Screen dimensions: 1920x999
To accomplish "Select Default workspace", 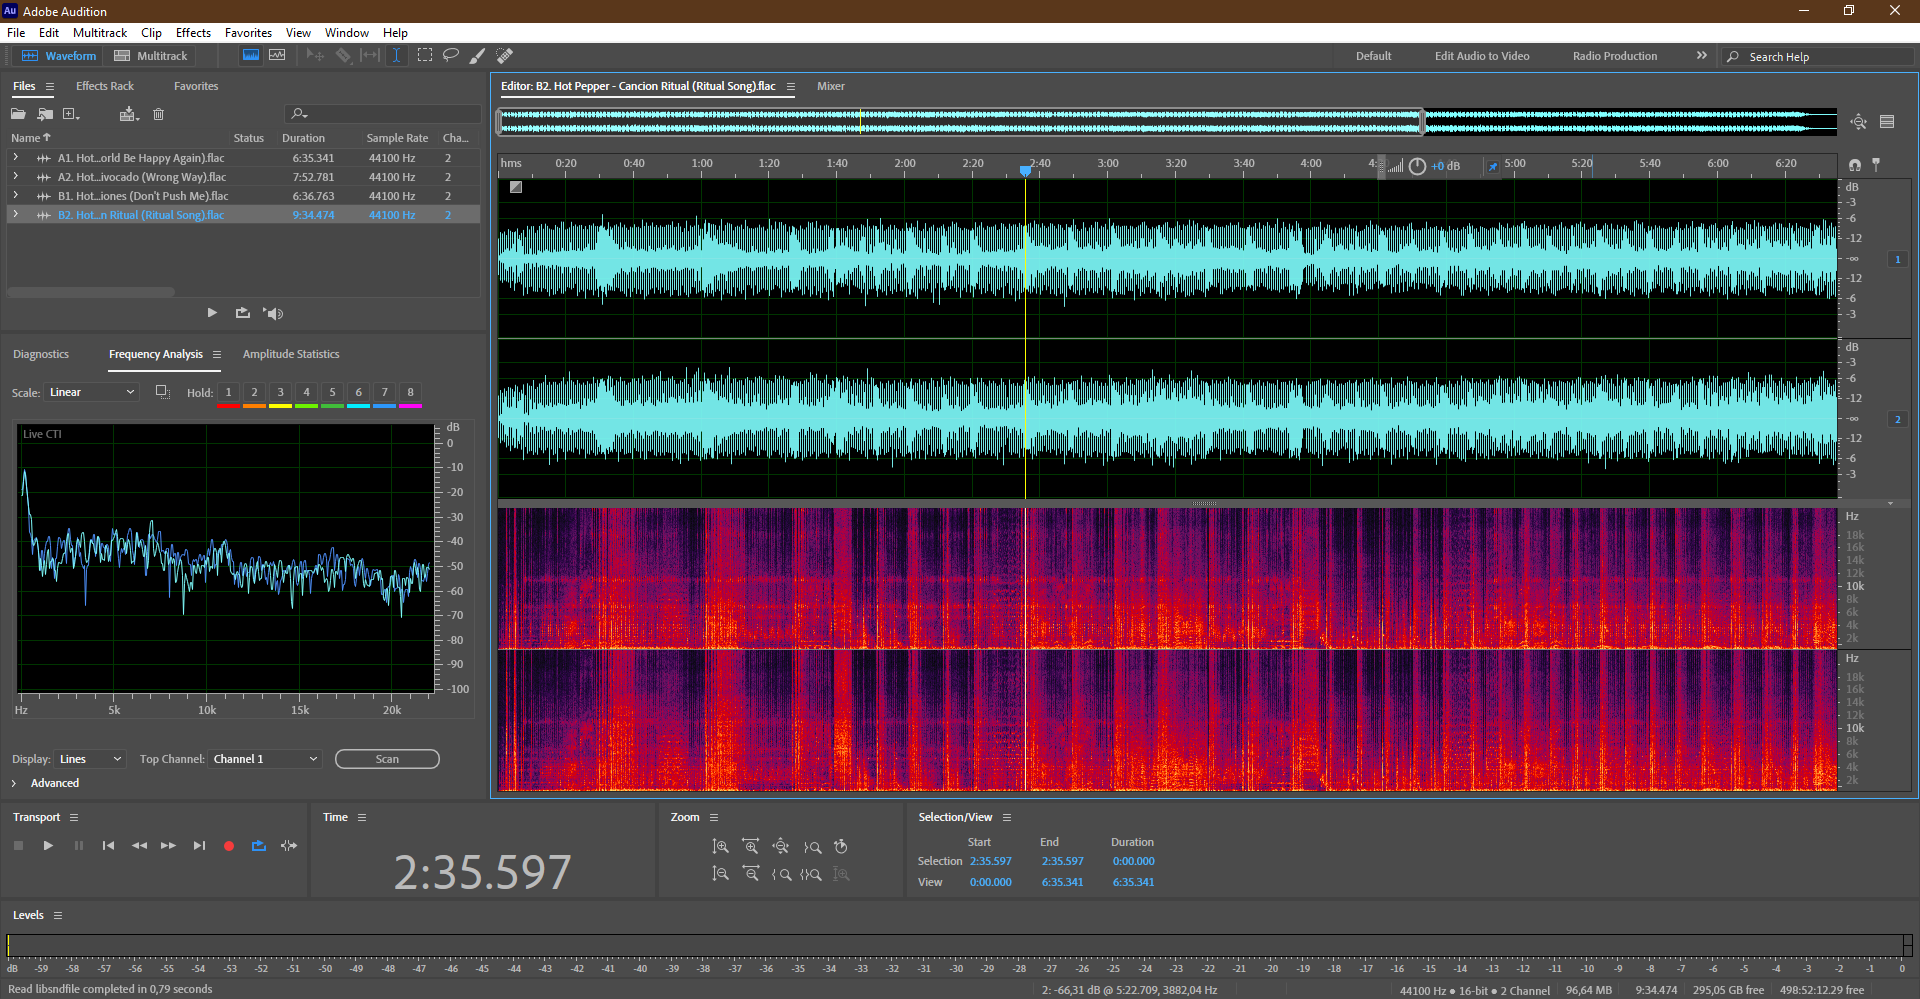I will [1373, 56].
